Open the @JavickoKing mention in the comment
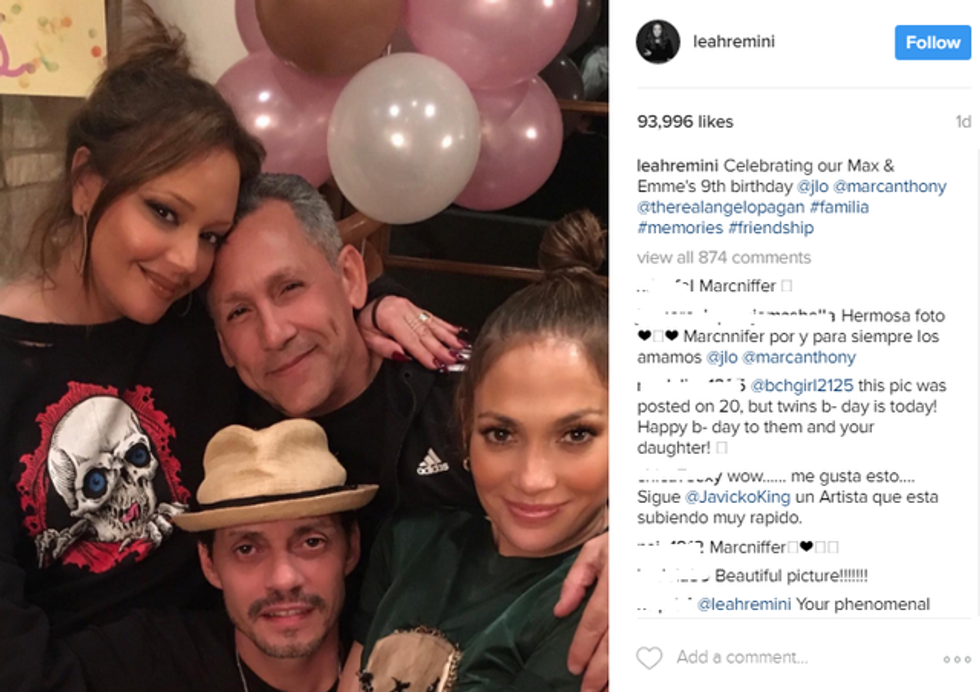The height and width of the screenshot is (692, 980). [x=738, y=497]
